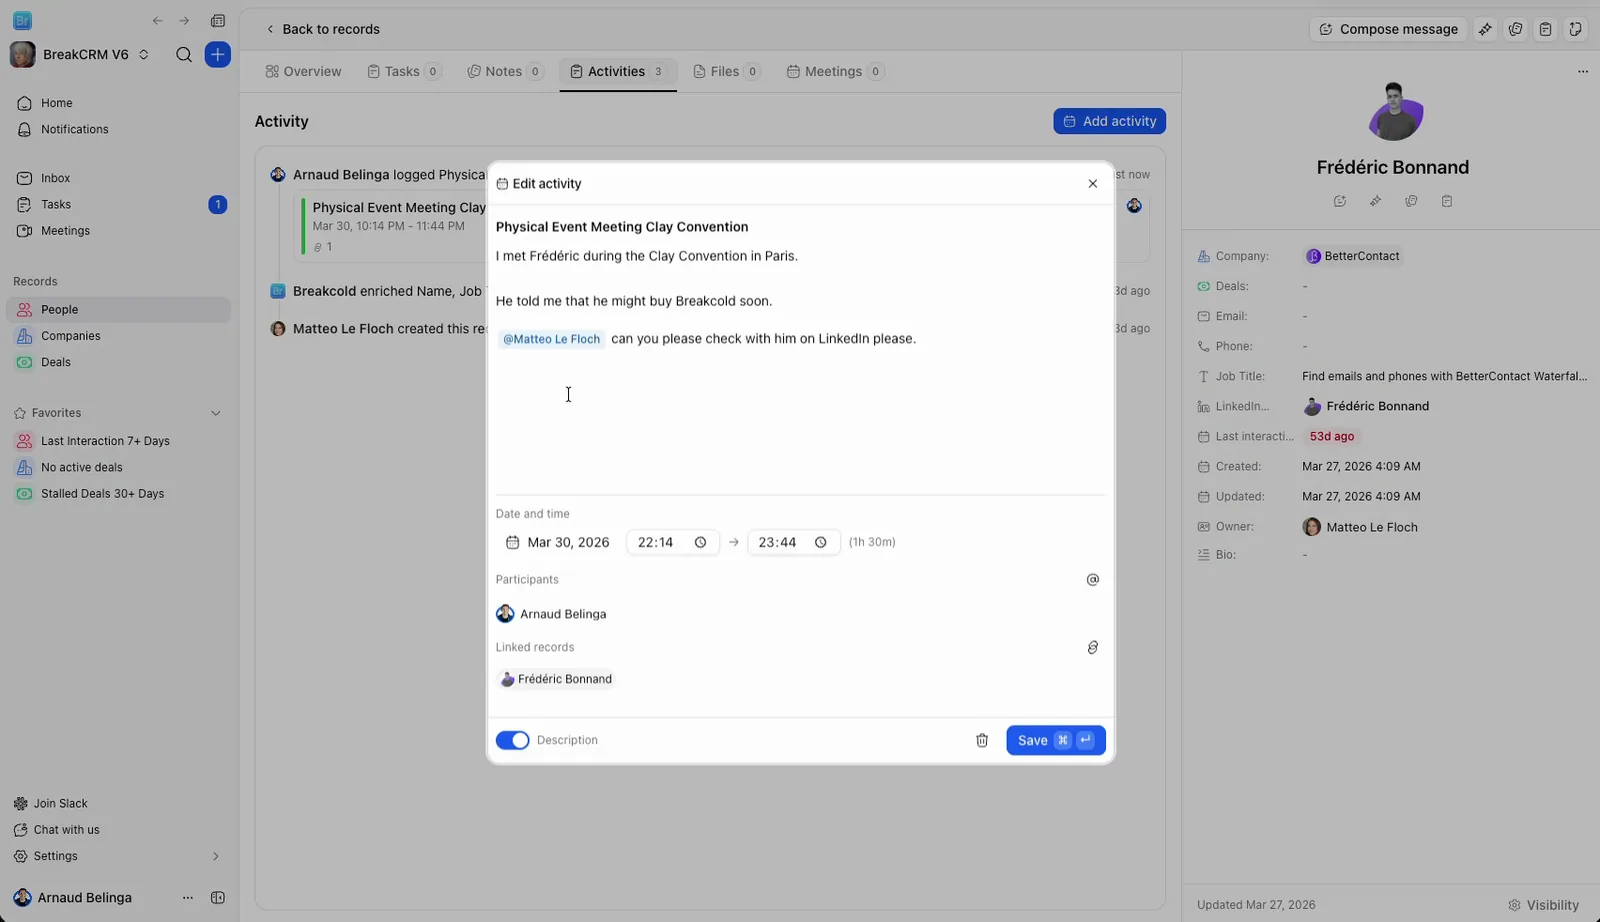Screen dimensions: 1600x922
Task: Open search with magnifier icon
Action: (184, 55)
